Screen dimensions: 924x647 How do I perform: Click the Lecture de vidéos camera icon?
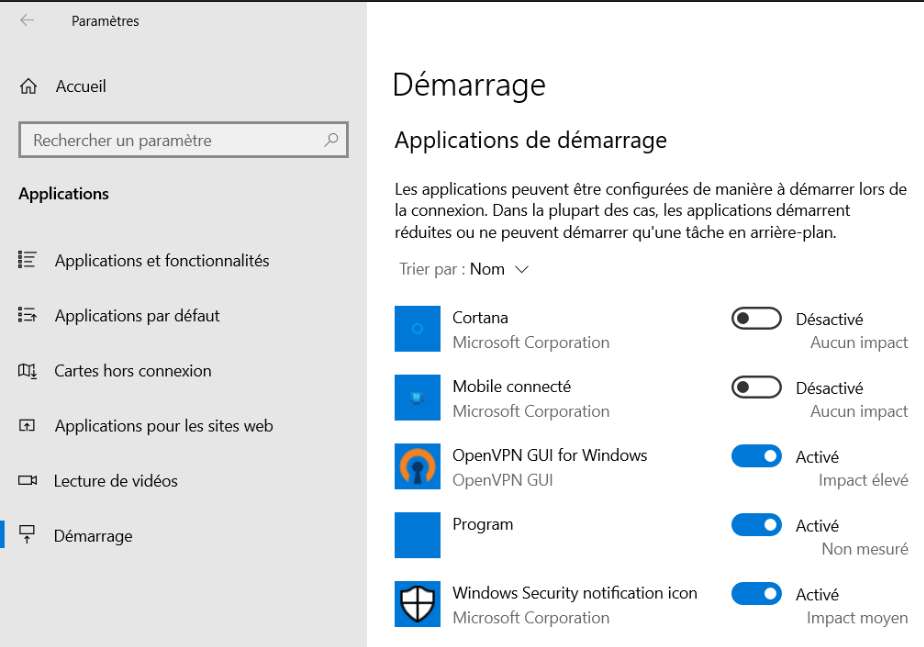click(x=27, y=480)
